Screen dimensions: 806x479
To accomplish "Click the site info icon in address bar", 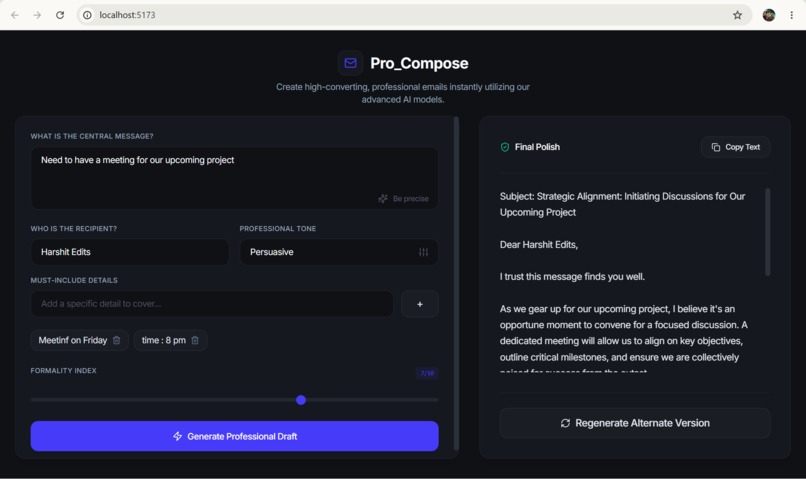I will click(x=87, y=15).
